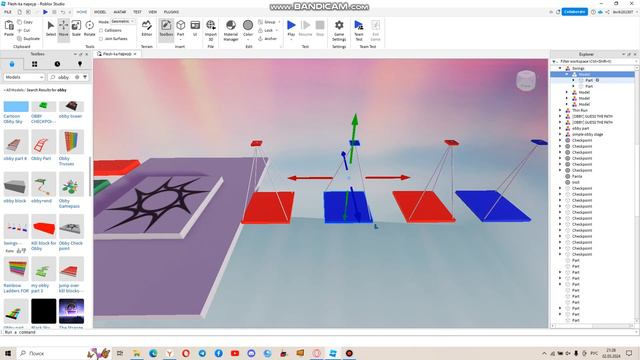Toggle the Join Surfaces checkbox
Image resolution: width=640 pixels, height=360 pixels.
pos(101,39)
